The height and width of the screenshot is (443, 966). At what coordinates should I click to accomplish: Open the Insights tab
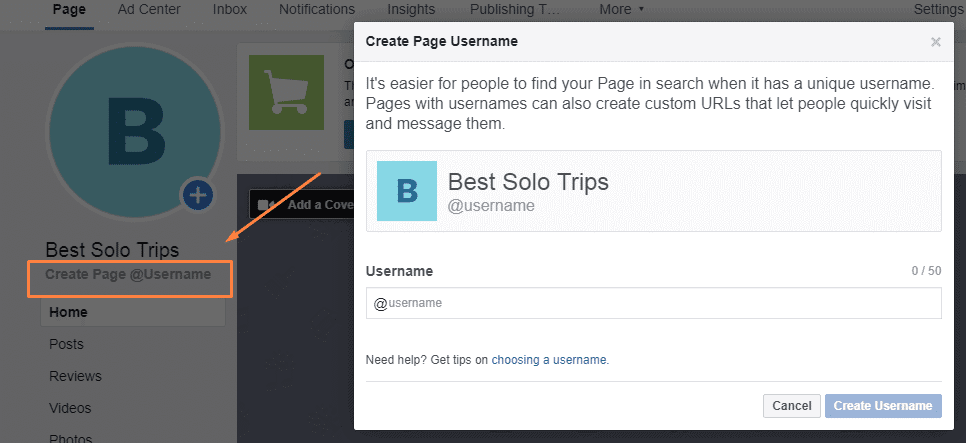tap(411, 9)
